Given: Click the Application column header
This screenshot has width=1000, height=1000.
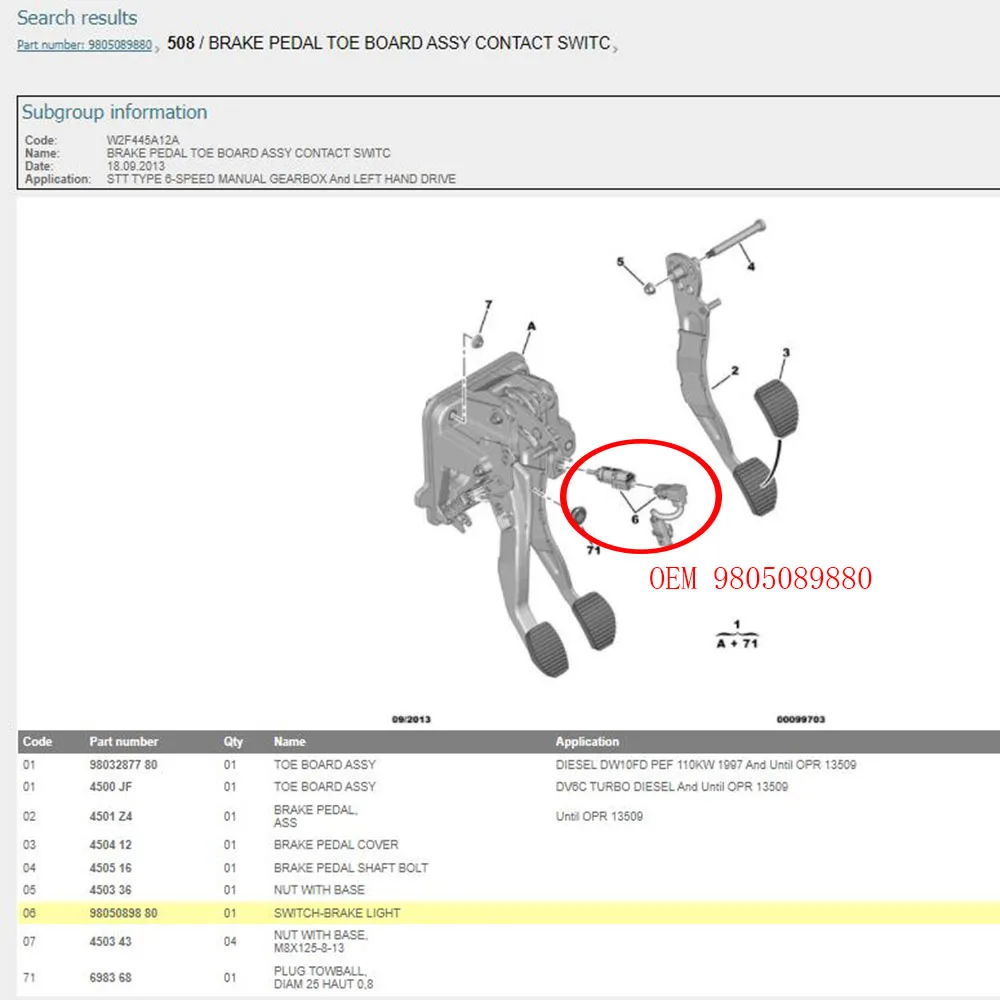Looking at the screenshot, I should coord(587,742).
